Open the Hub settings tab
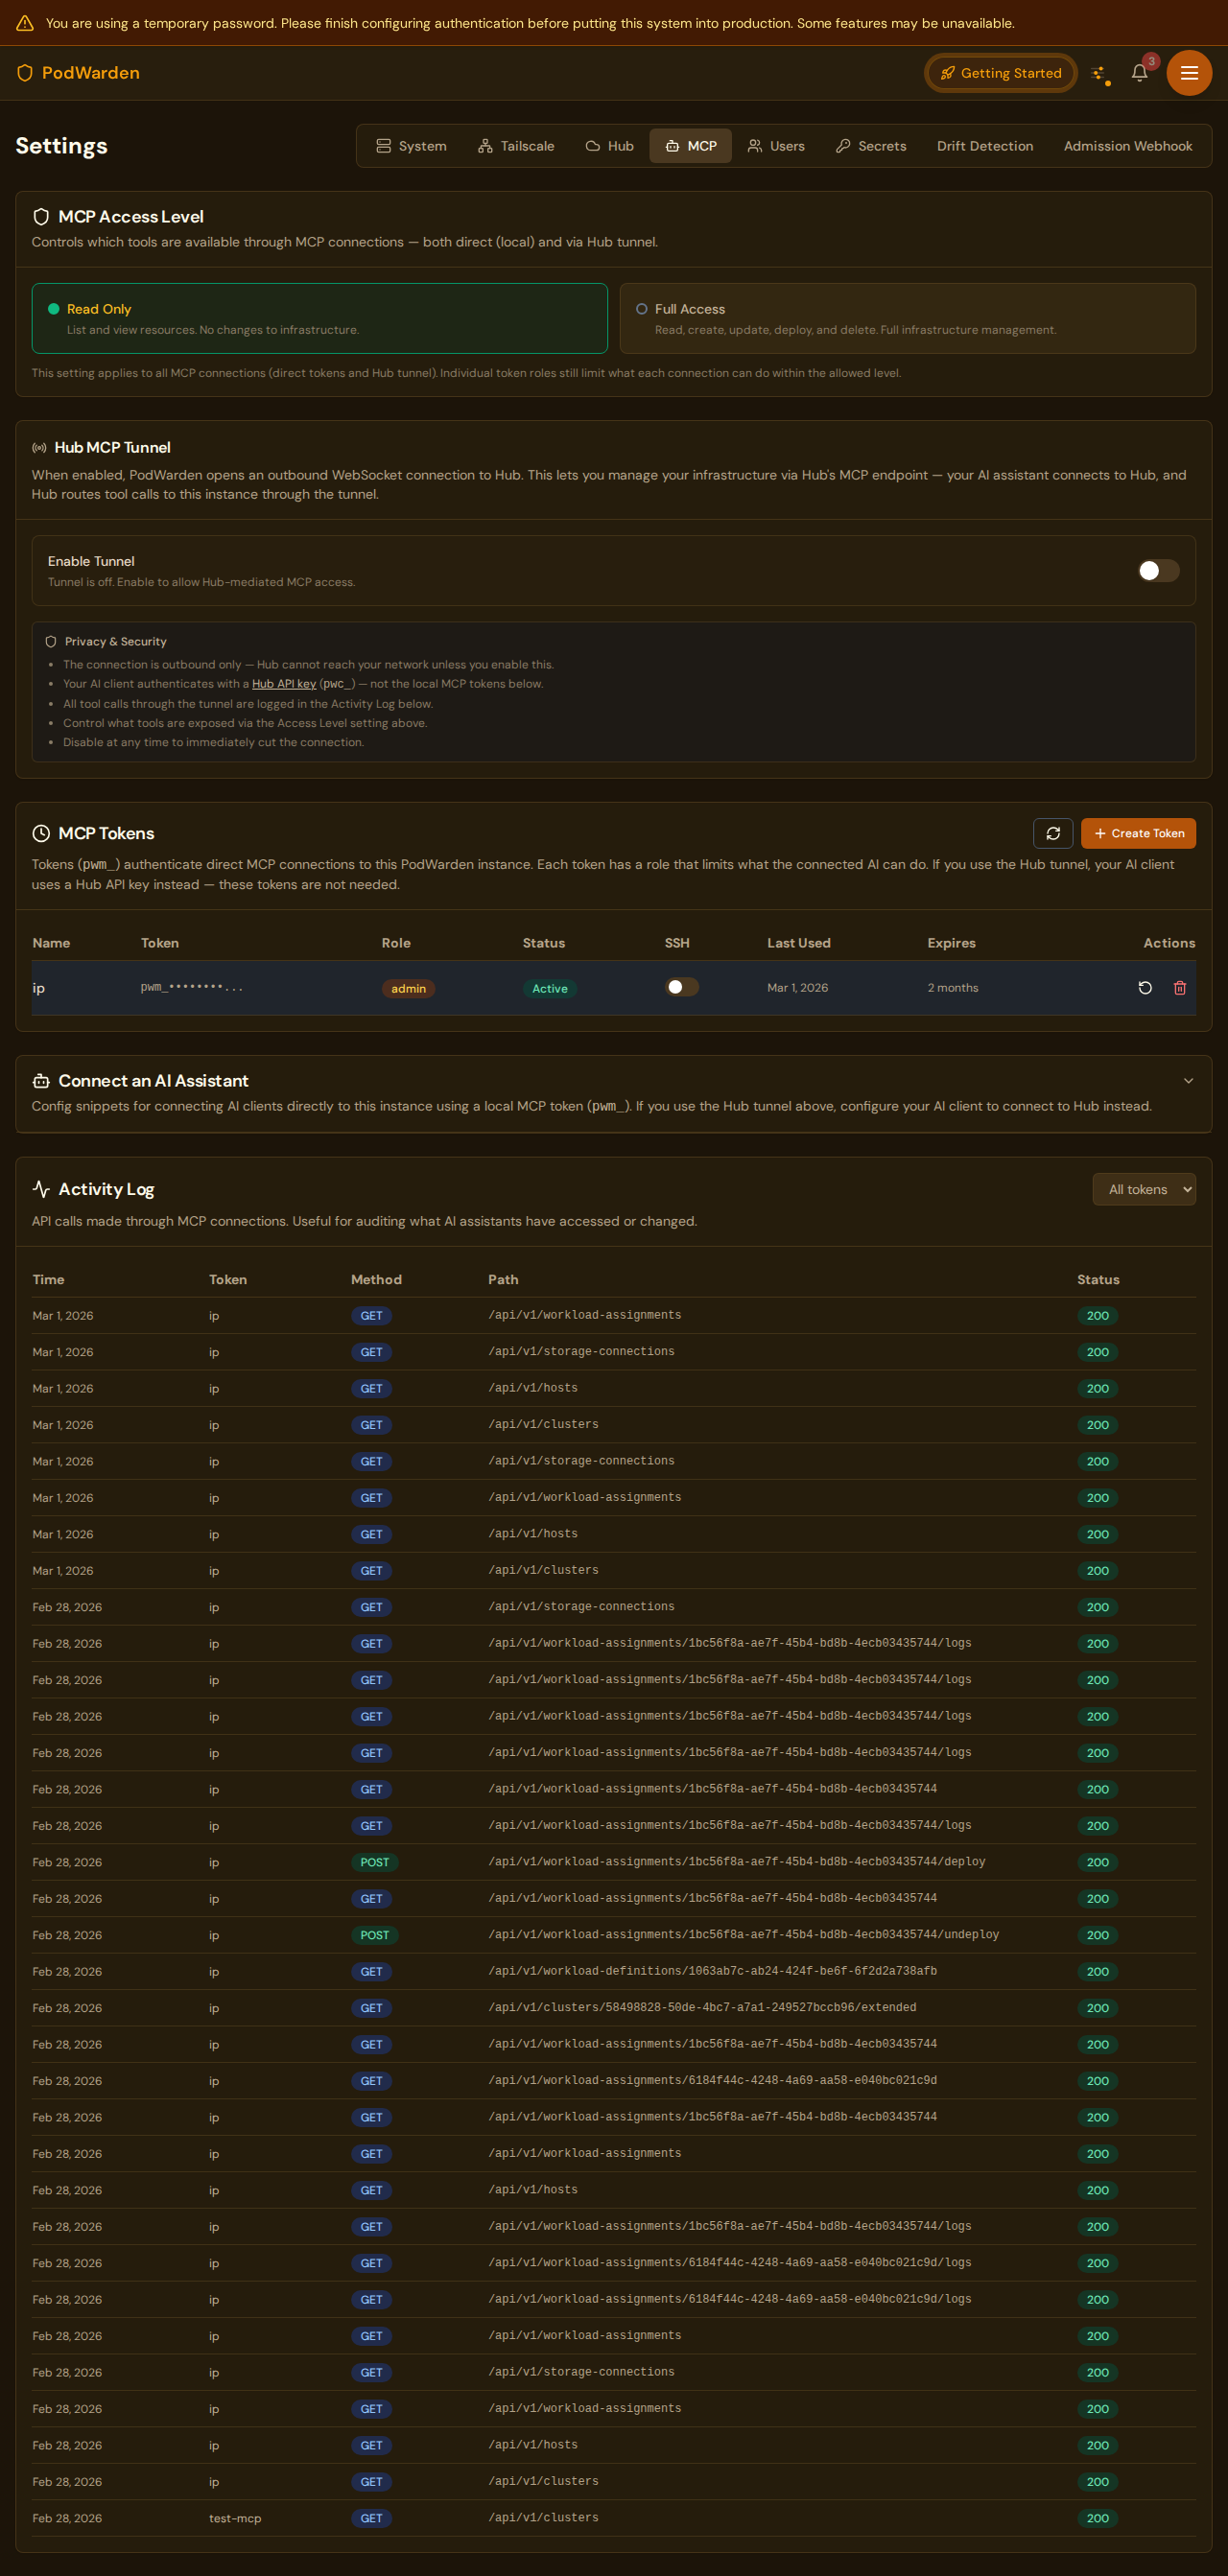Screen dimensions: 1228x2576 609,146
